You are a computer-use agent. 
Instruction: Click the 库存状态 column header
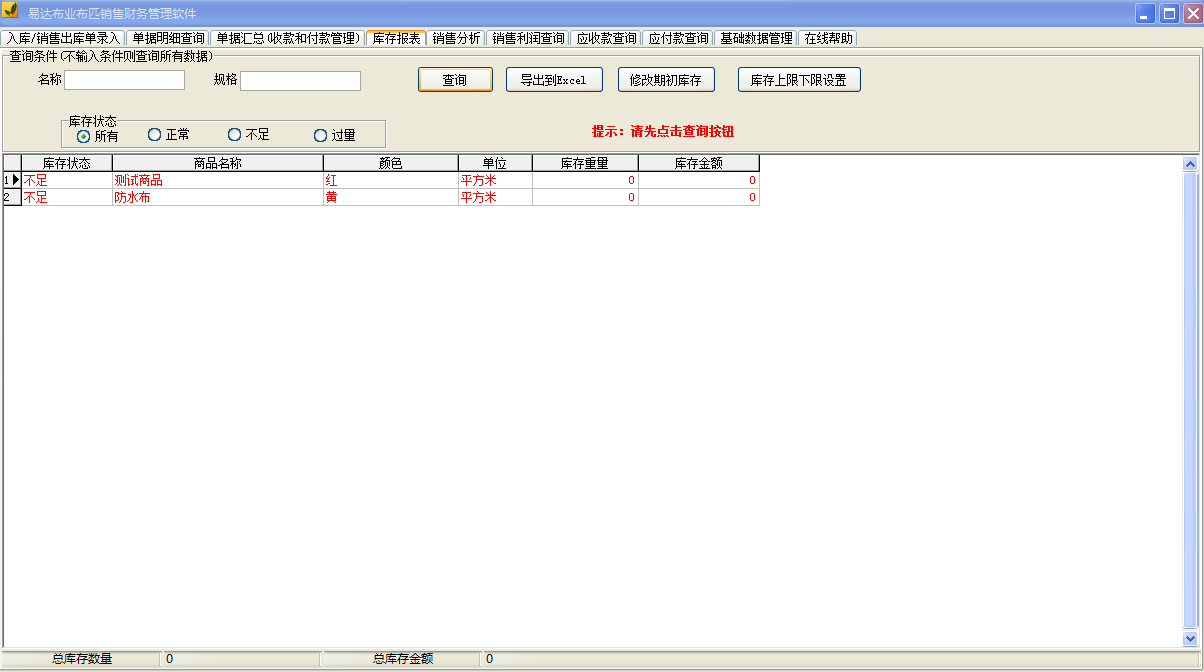click(67, 163)
